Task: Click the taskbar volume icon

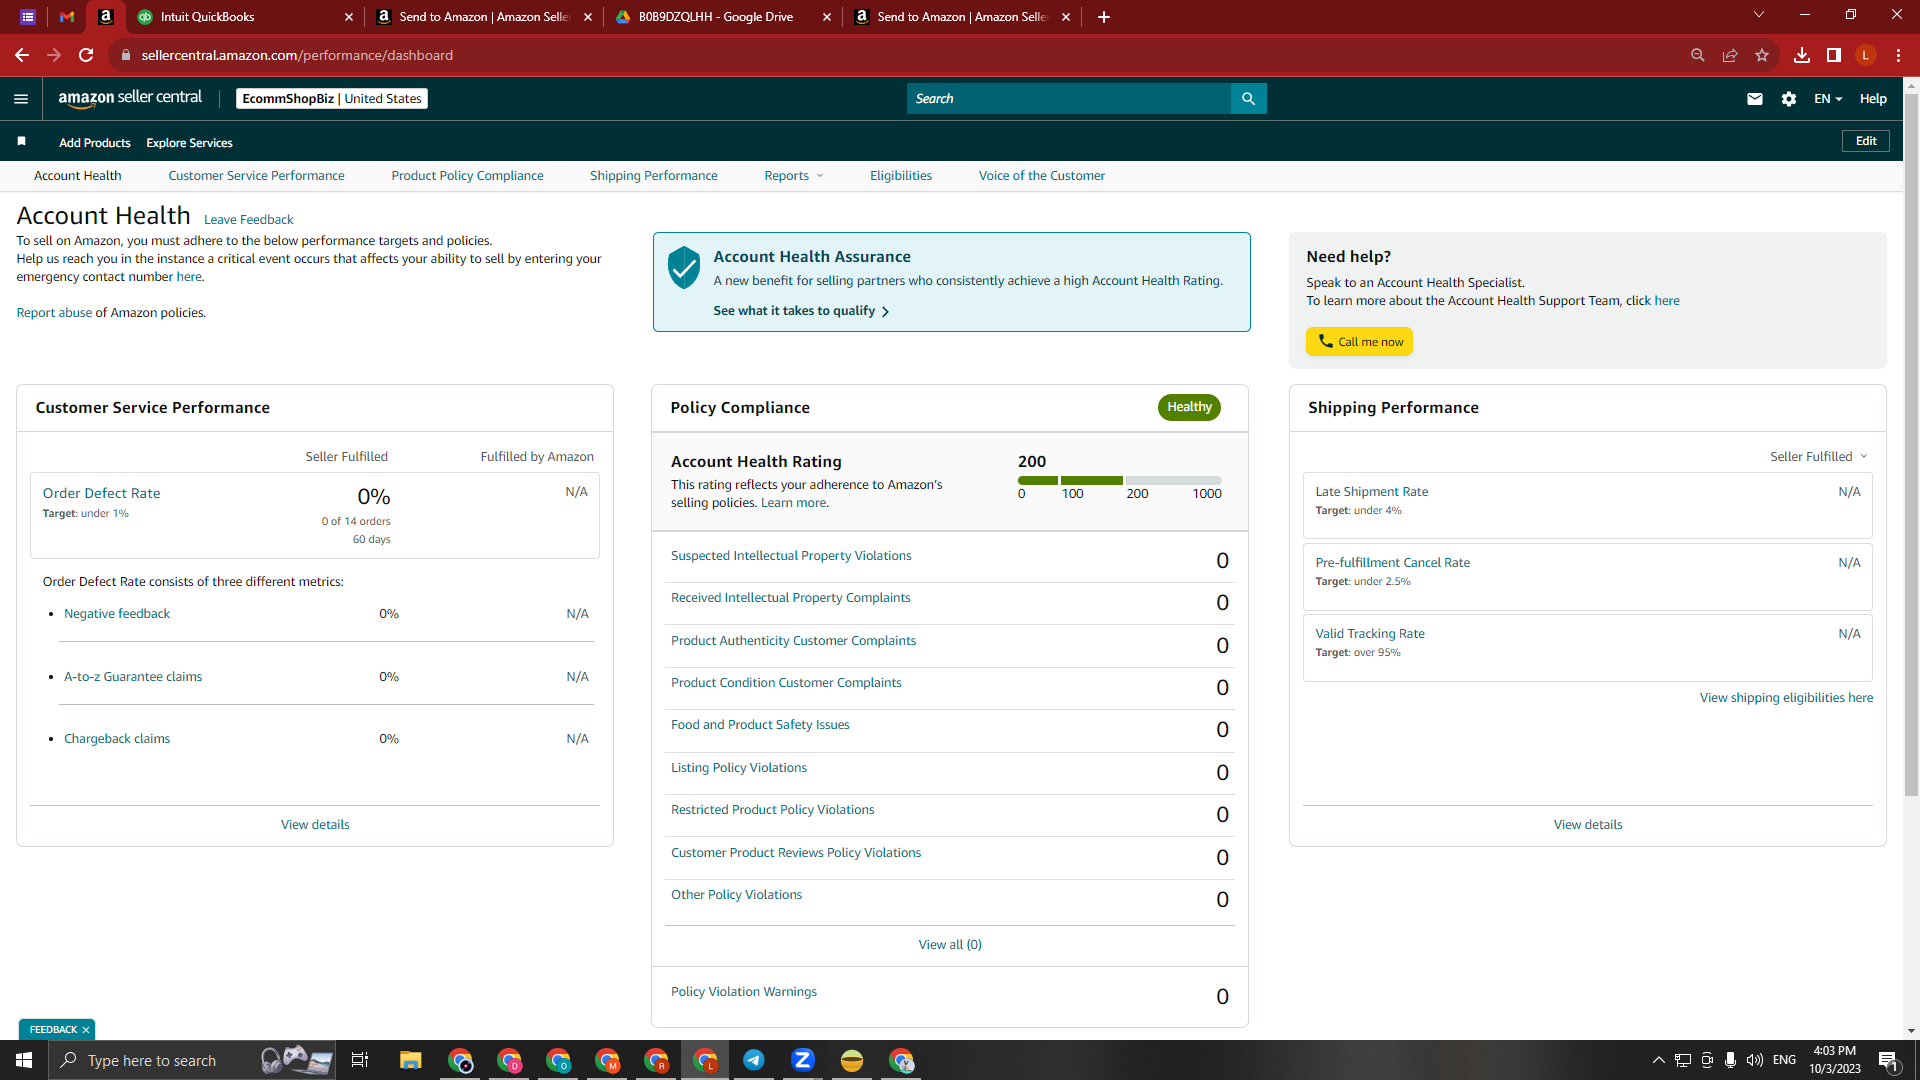Action: tap(1755, 1060)
